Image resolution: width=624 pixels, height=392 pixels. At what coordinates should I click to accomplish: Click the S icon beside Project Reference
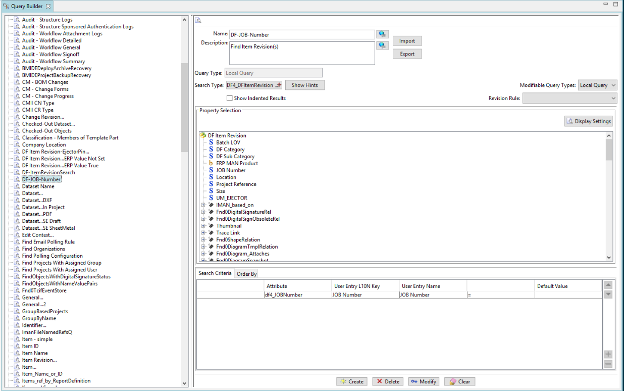tap(211, 184)
